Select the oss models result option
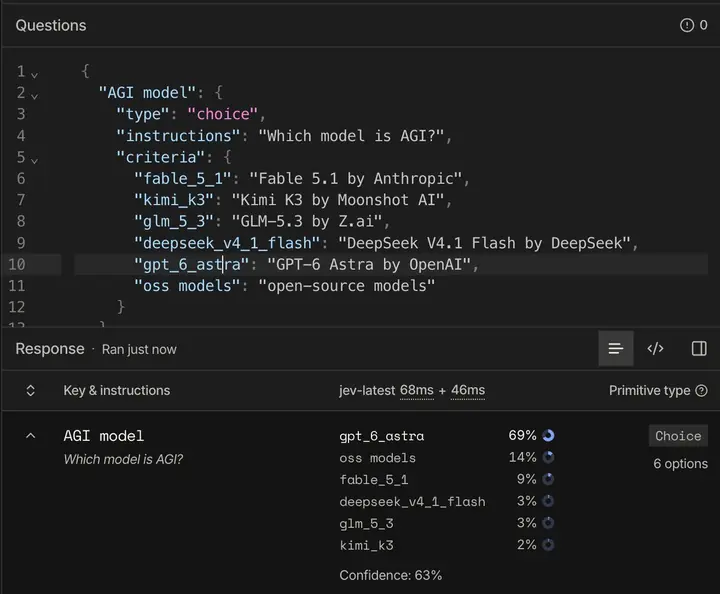The image size is (720, 594). [377, 458]
